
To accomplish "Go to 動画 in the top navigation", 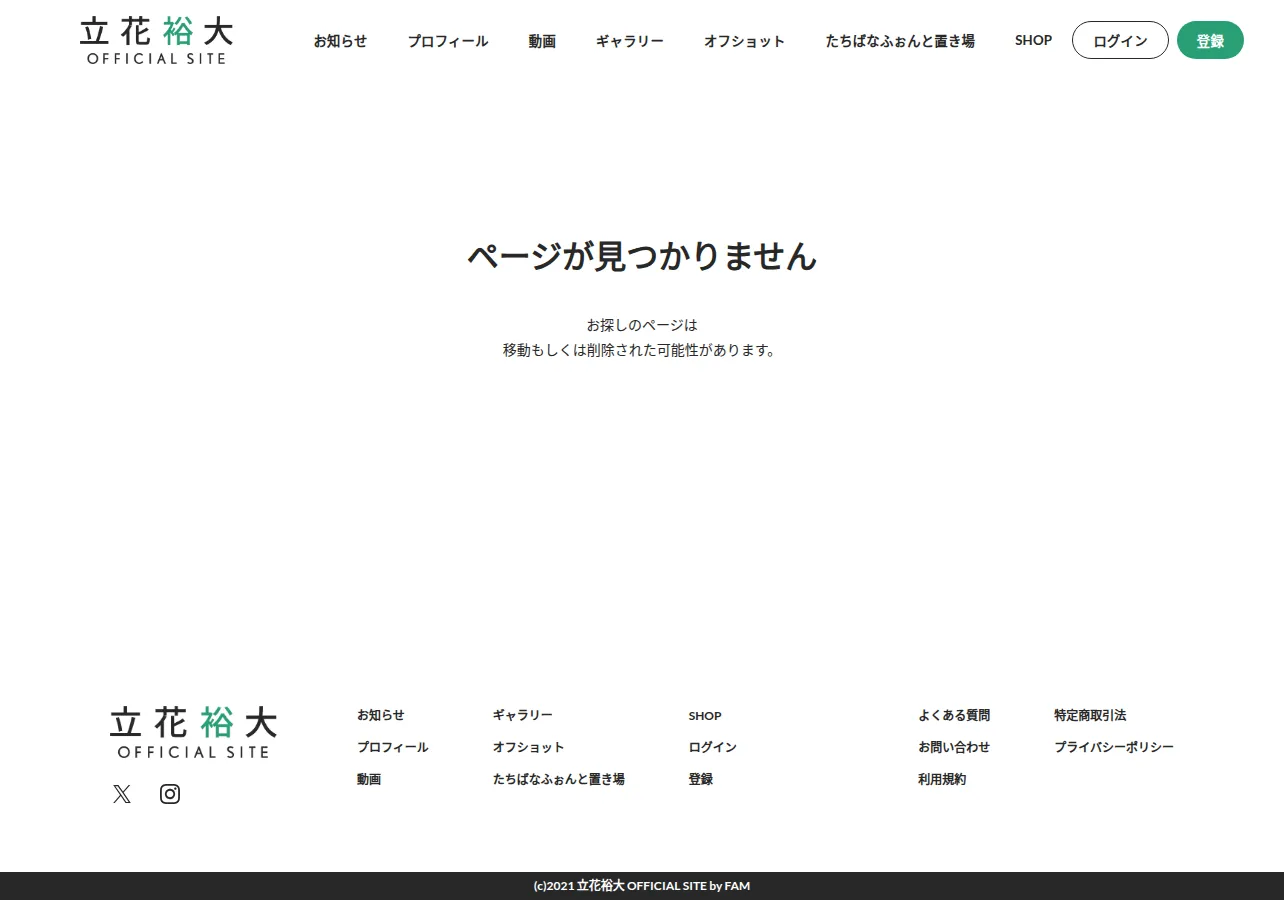I will [x=542, y=41].
